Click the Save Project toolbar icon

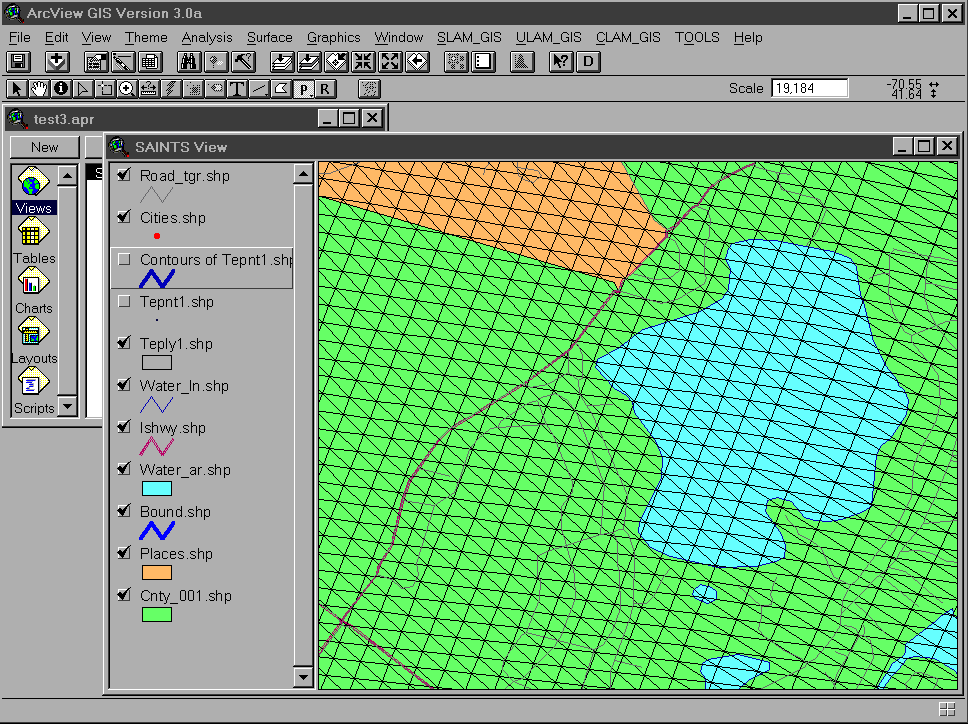(x=18, y=62)
